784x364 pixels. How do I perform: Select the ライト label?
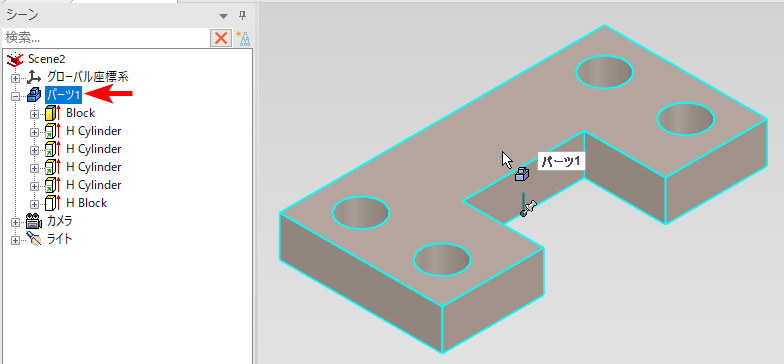[x=60, y=239]
